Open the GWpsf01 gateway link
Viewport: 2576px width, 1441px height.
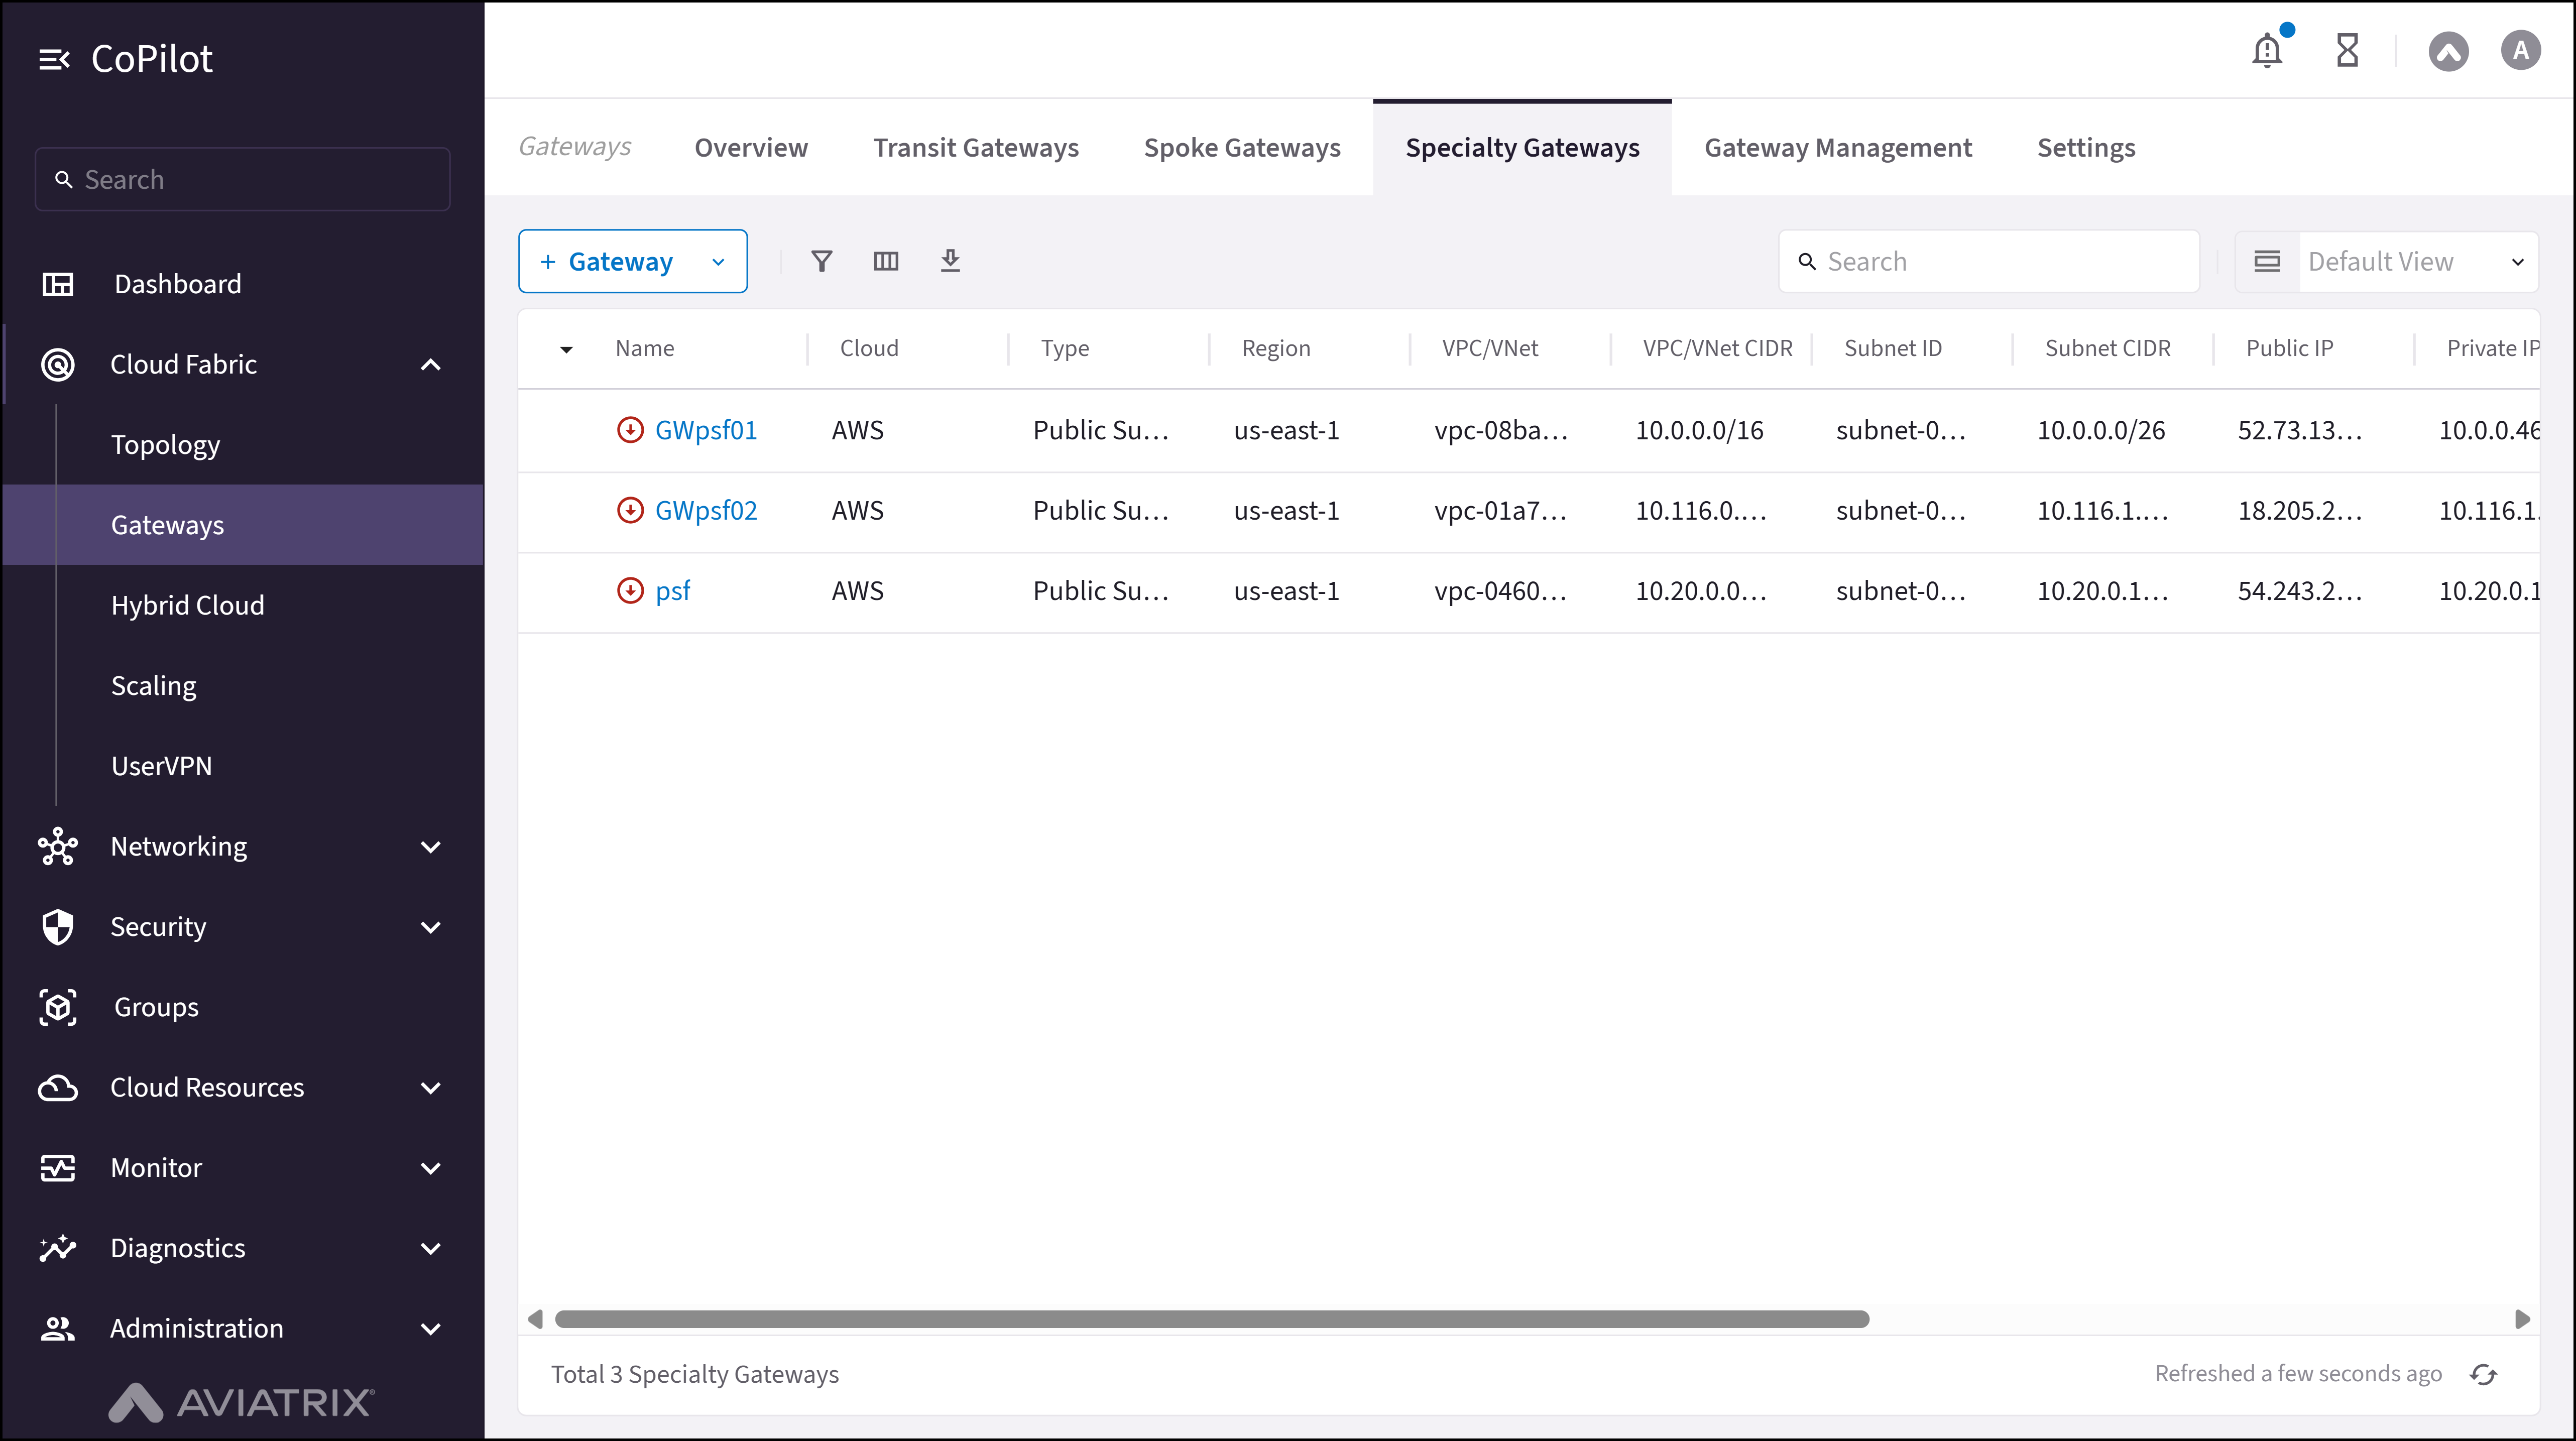705,430
